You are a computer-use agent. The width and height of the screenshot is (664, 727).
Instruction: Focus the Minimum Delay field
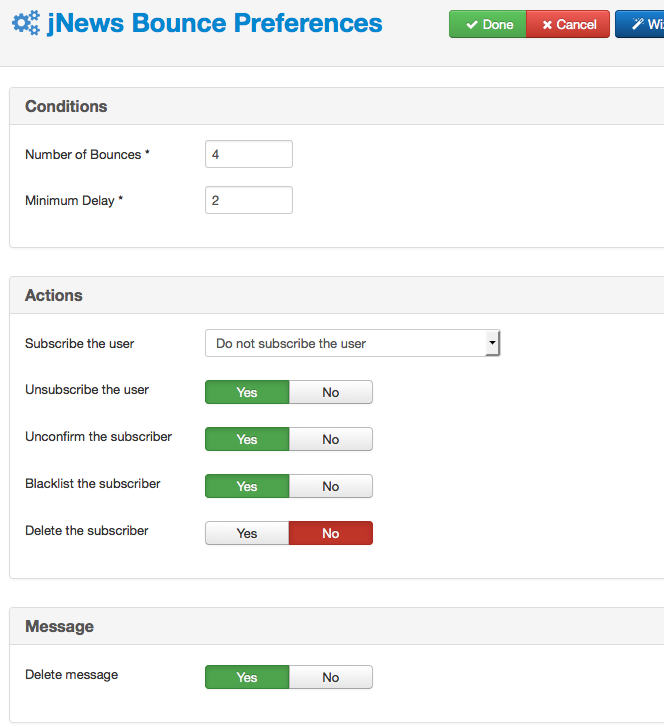(249, 200)
